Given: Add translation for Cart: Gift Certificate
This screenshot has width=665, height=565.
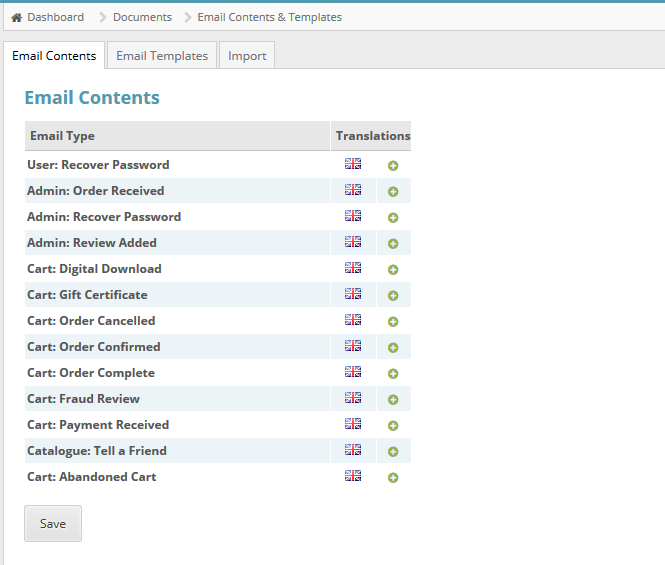Looking at the screenshot, I should click(393, 295).
